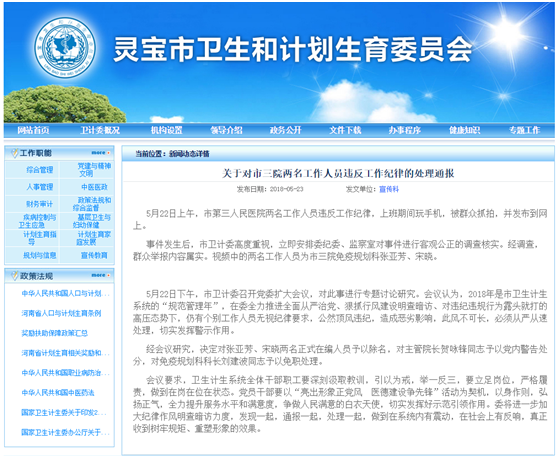Viewport: 558px width, 458px height.
Task: Click the article title heading
Action: coord(338,173)
